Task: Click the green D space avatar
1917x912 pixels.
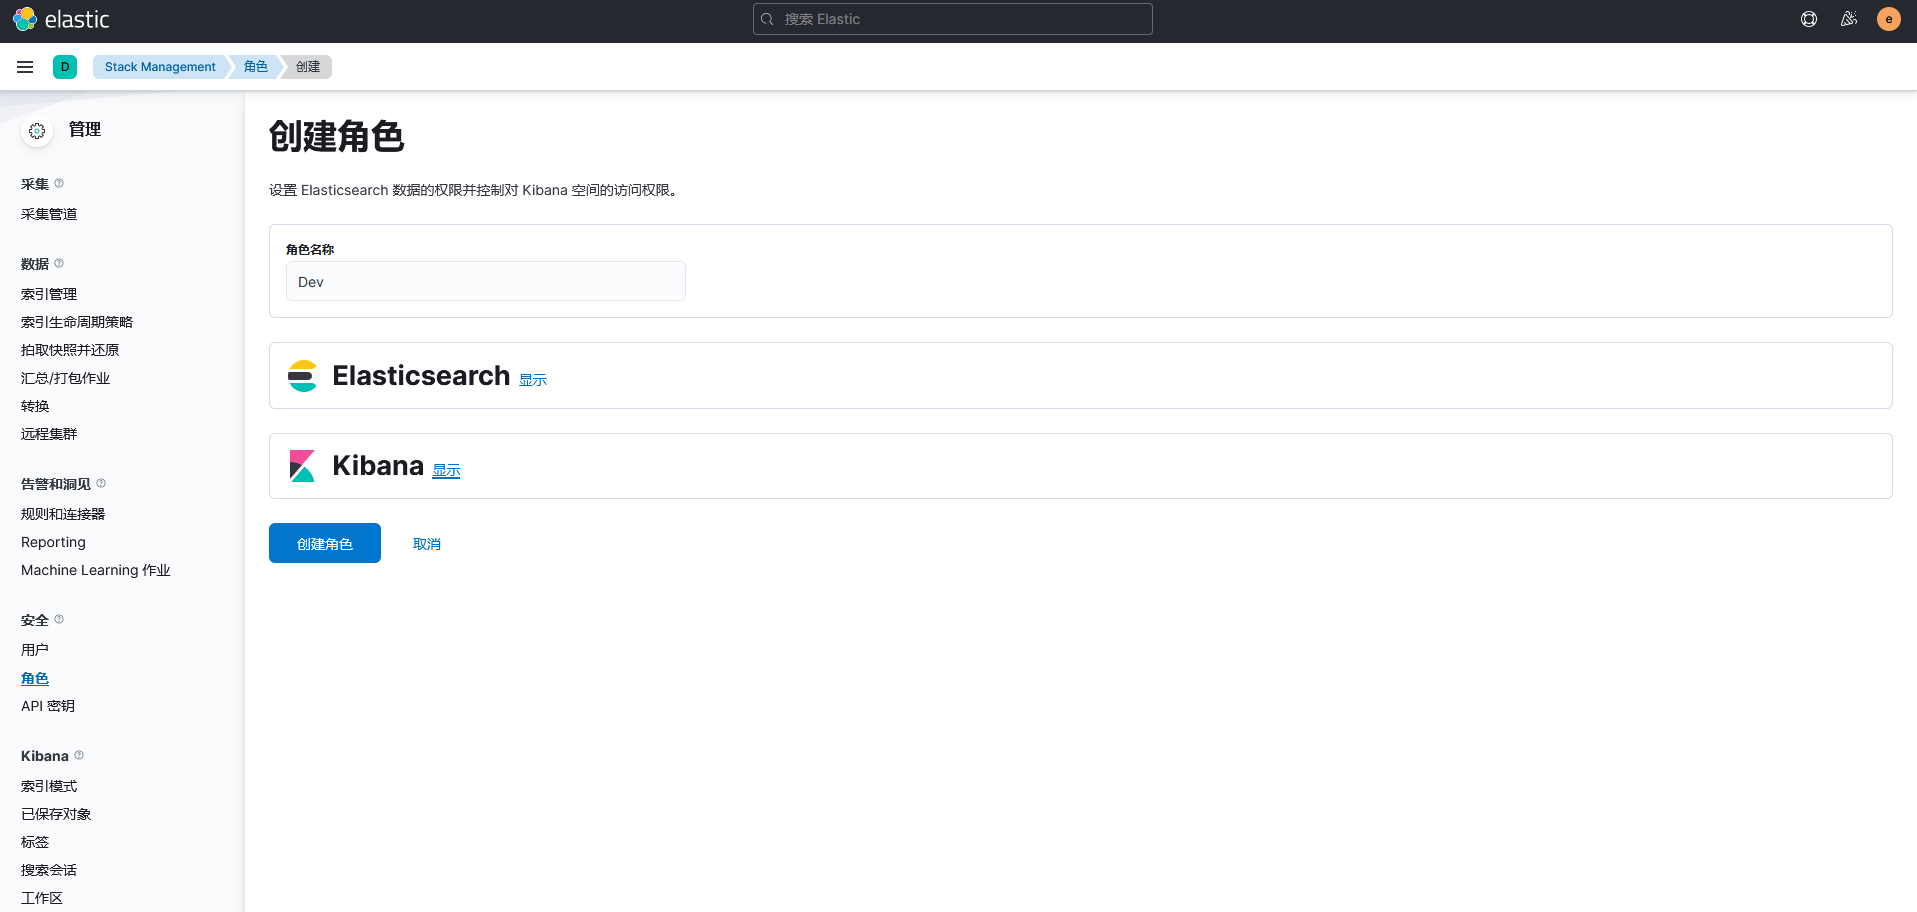Action: coord(65,67)
